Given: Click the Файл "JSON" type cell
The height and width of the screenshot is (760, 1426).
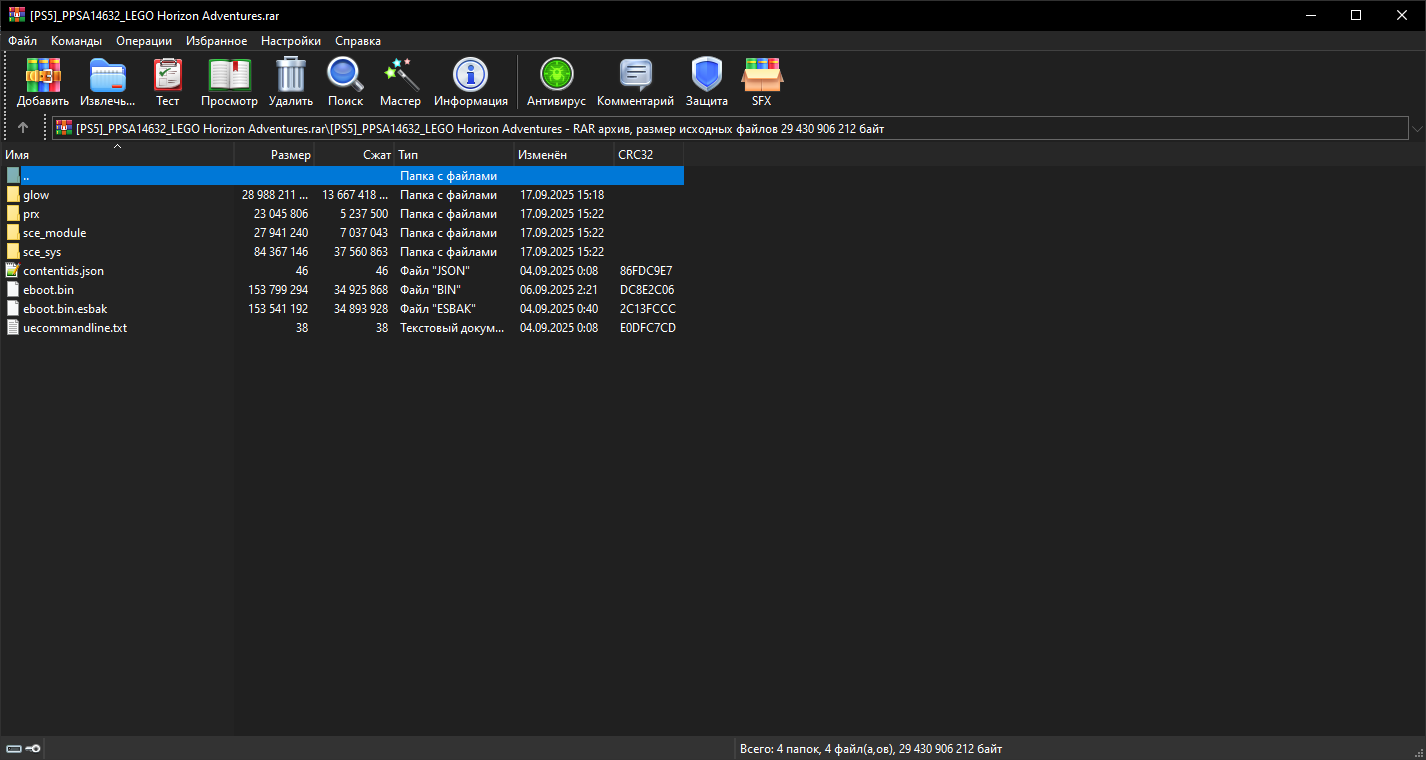Looking at the screenshot, I should (x=435, y=271).
